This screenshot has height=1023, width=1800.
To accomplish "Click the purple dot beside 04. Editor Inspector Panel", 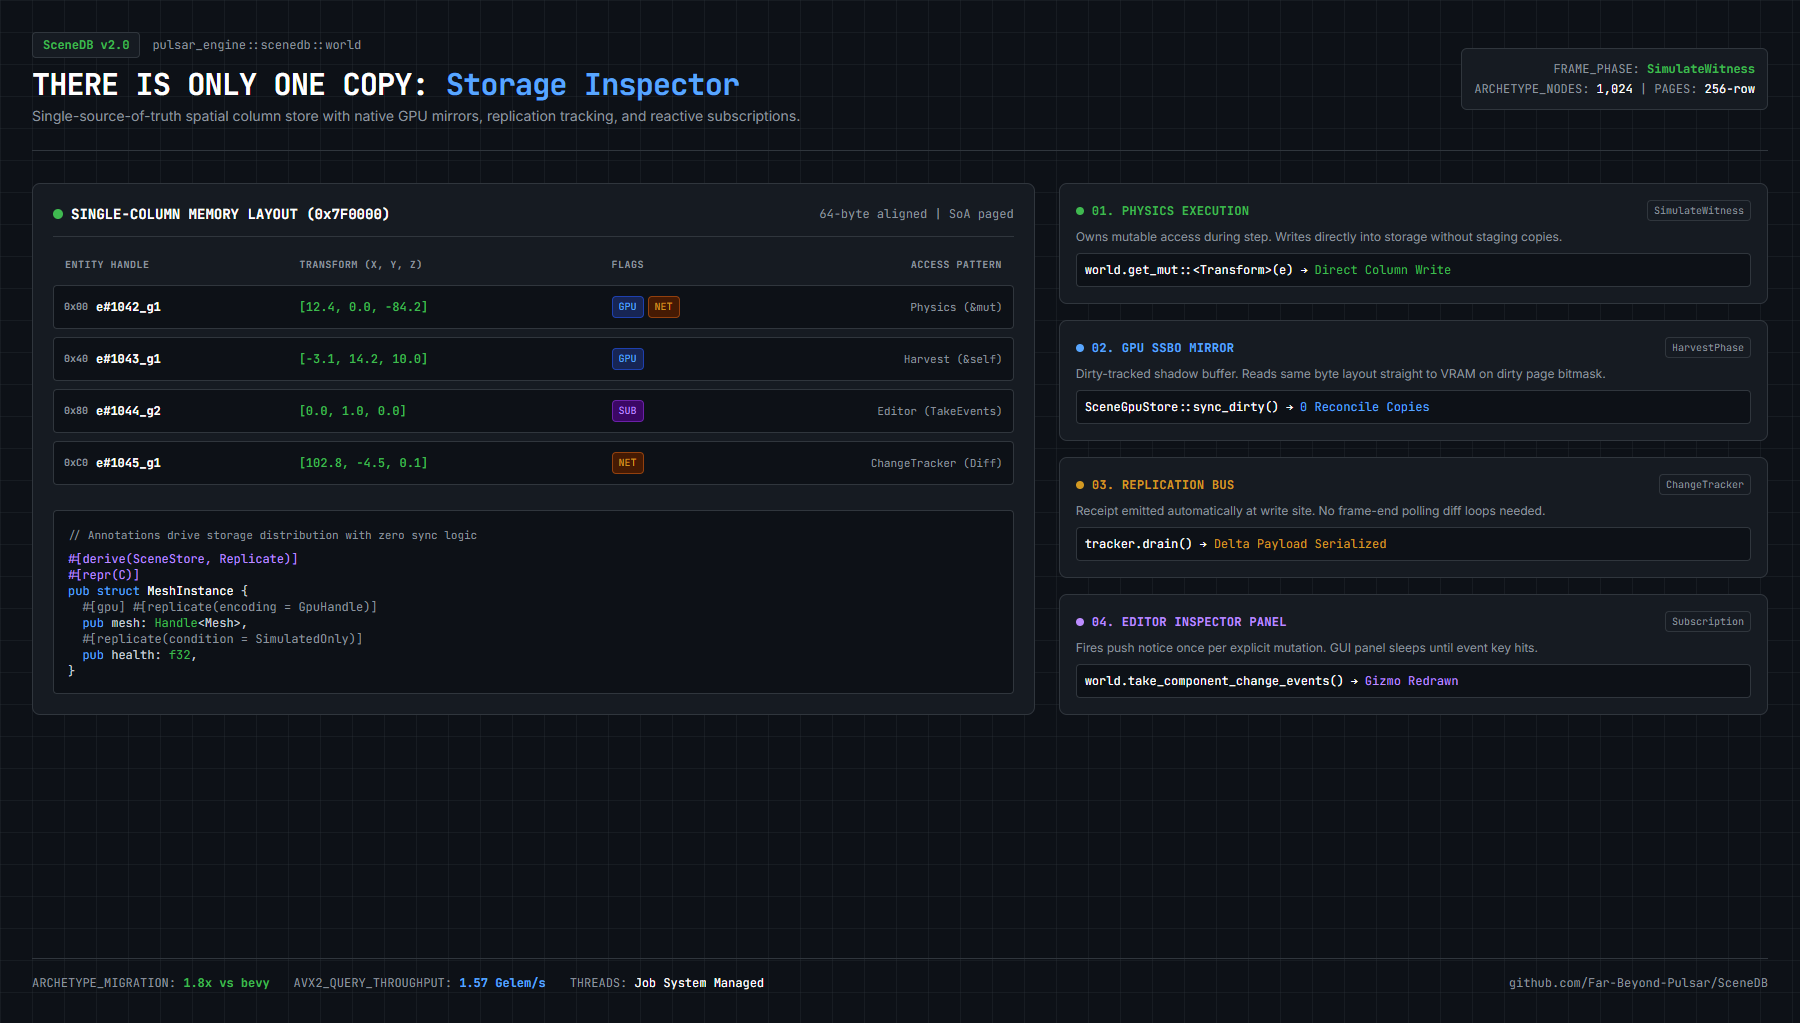I will click(1080, 622).
